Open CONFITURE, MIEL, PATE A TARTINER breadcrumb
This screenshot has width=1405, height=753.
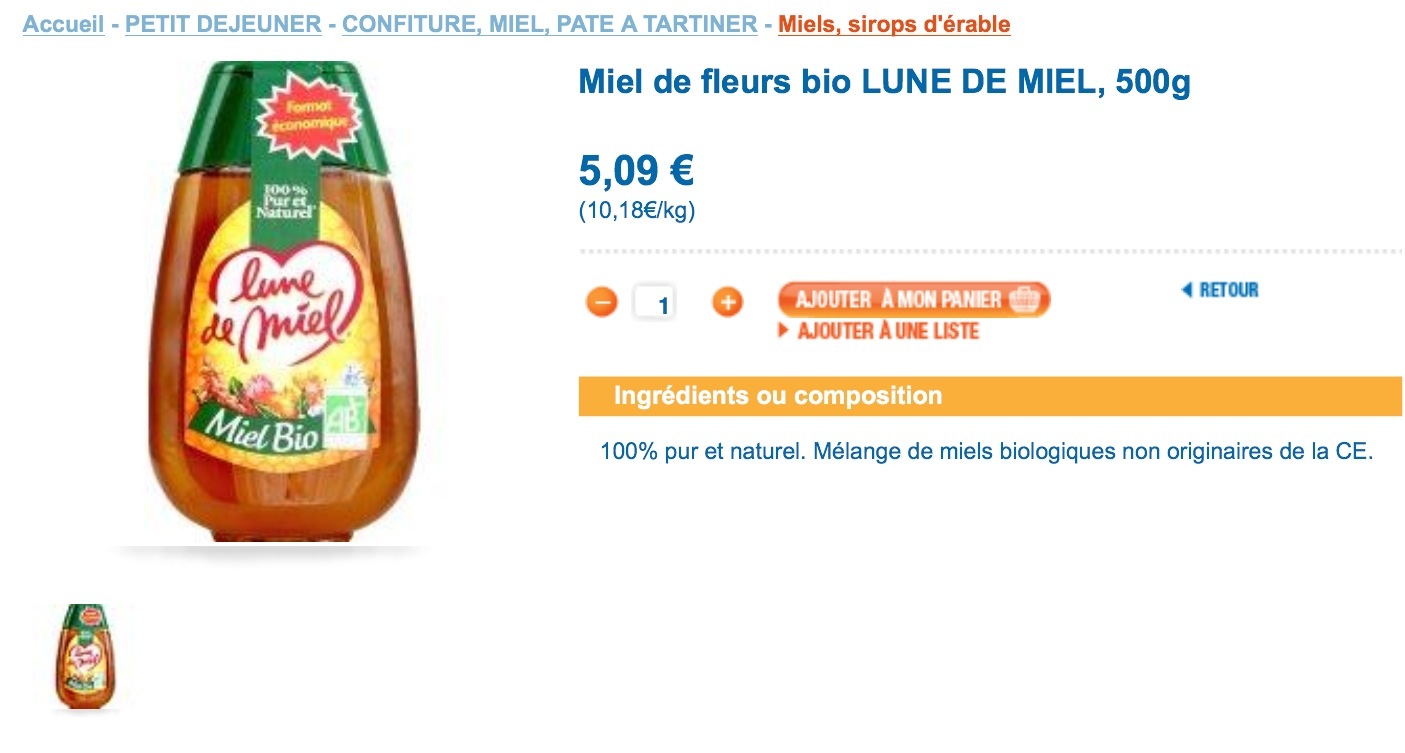point(549,24)
